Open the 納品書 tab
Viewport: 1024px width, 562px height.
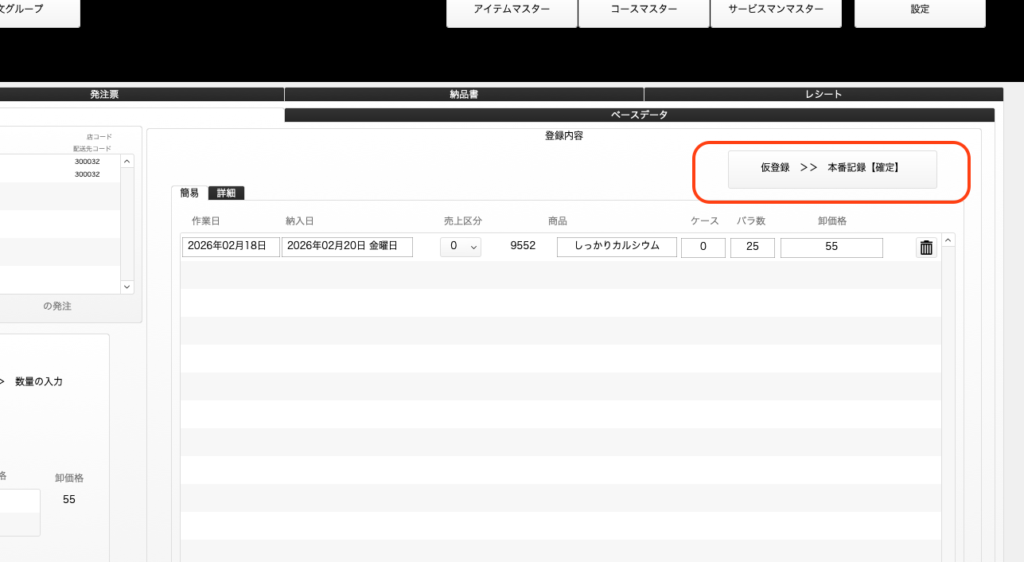pyautogui.click(x=463, y=94)
